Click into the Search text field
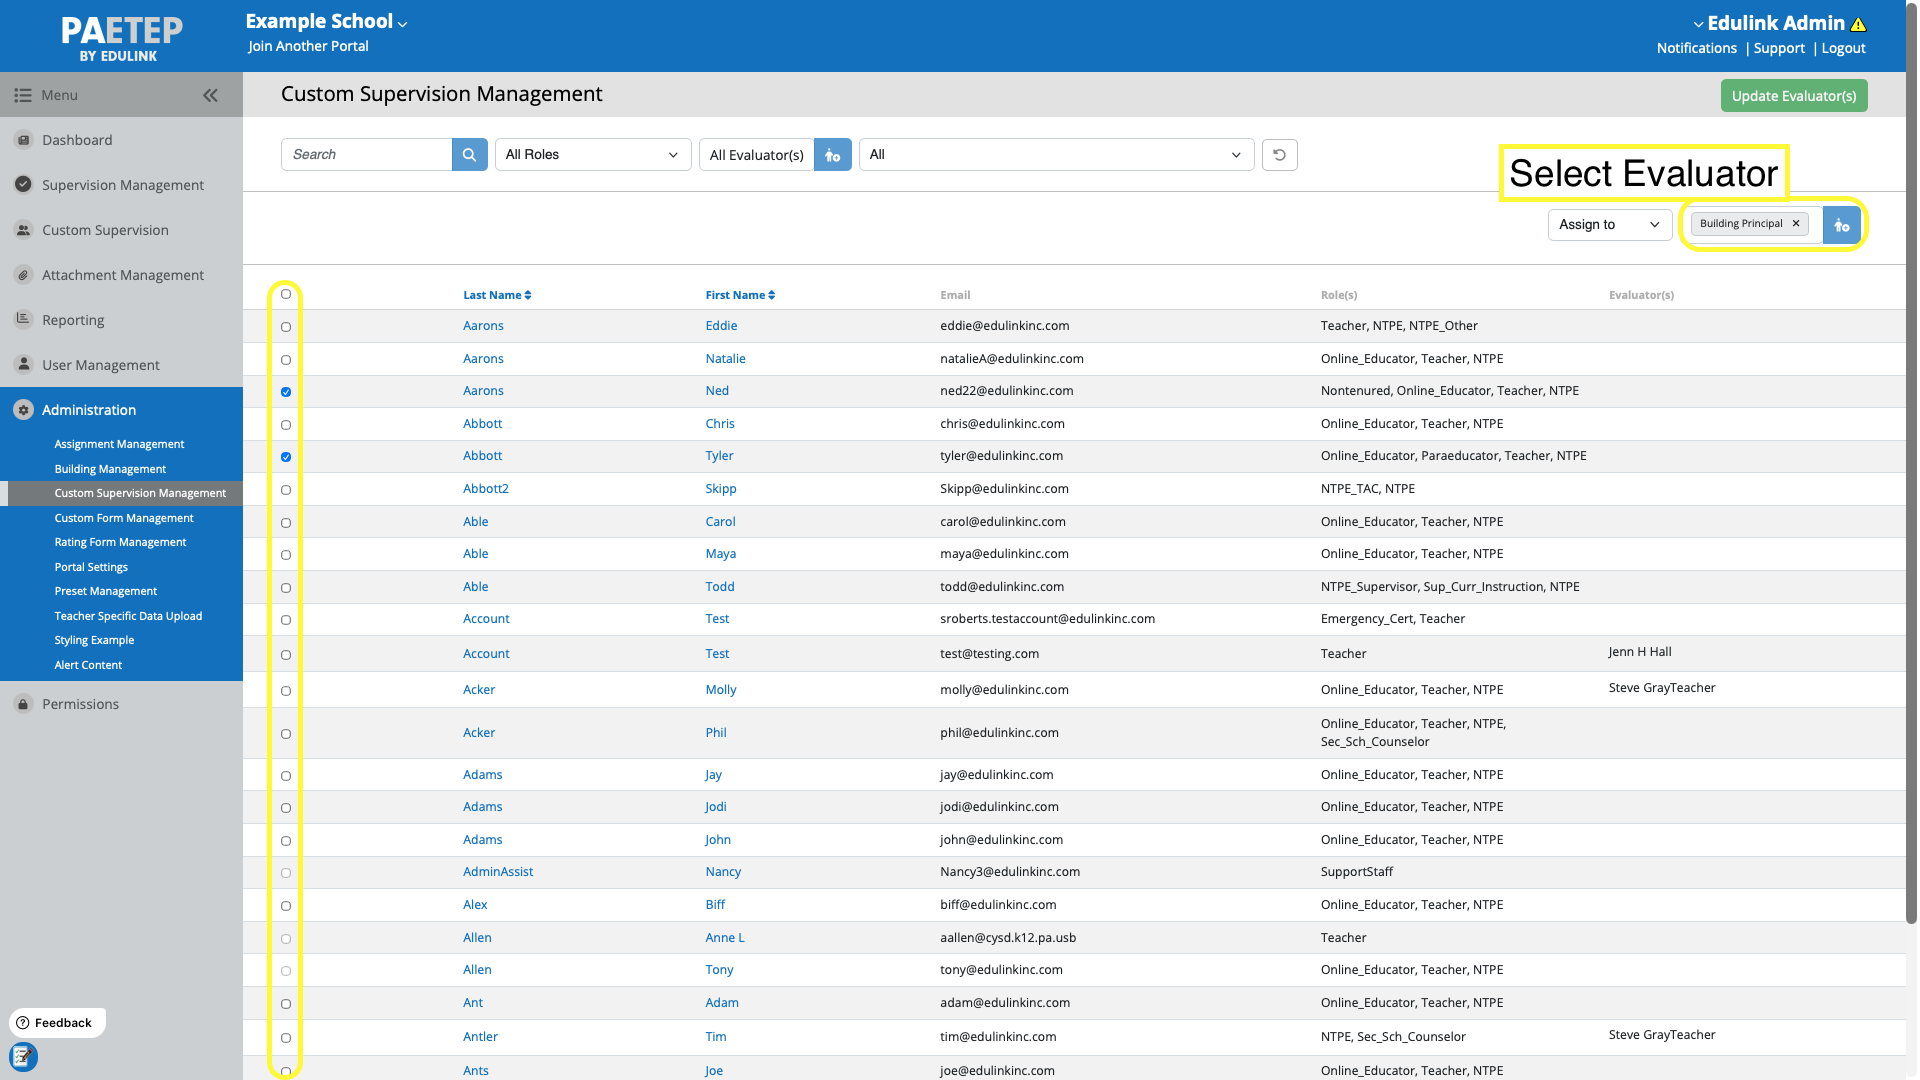This screenshot has width=1920, height=1080. (x=366, y=155)
